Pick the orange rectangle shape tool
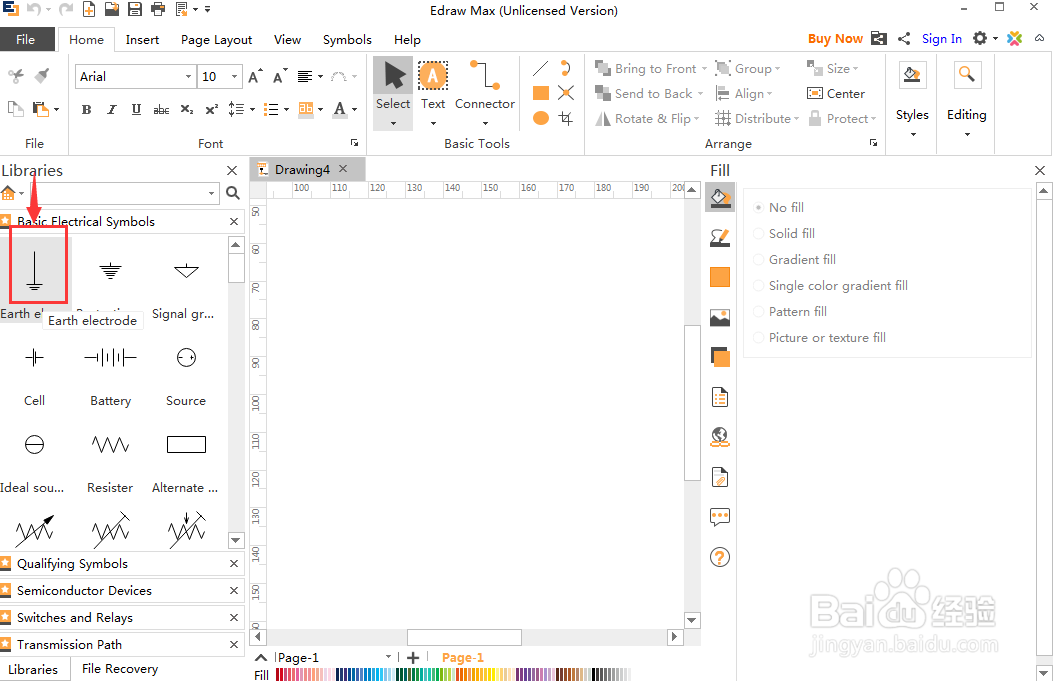1055x681 pixels. click(x=540, y=93)
